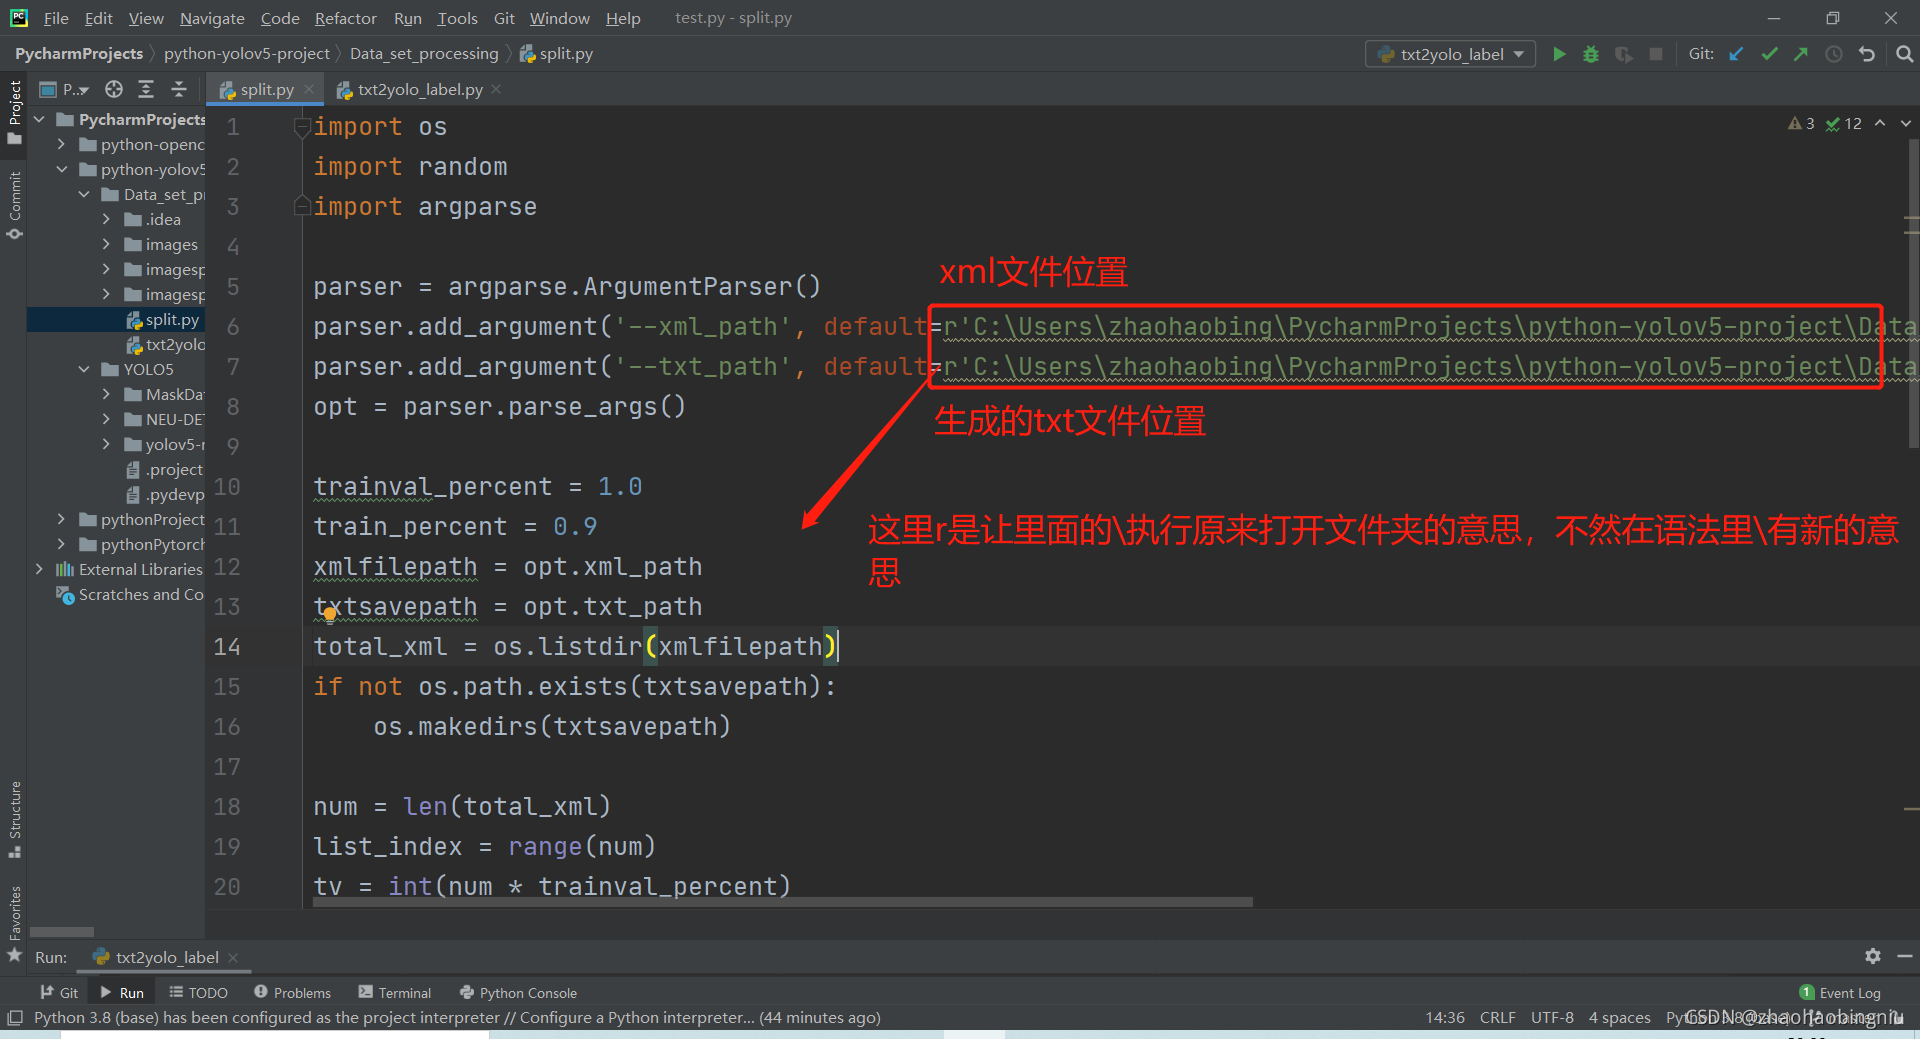Toggle tool window bars icon in status bar
1920x1039 pixels.
tap(14, 1018)
